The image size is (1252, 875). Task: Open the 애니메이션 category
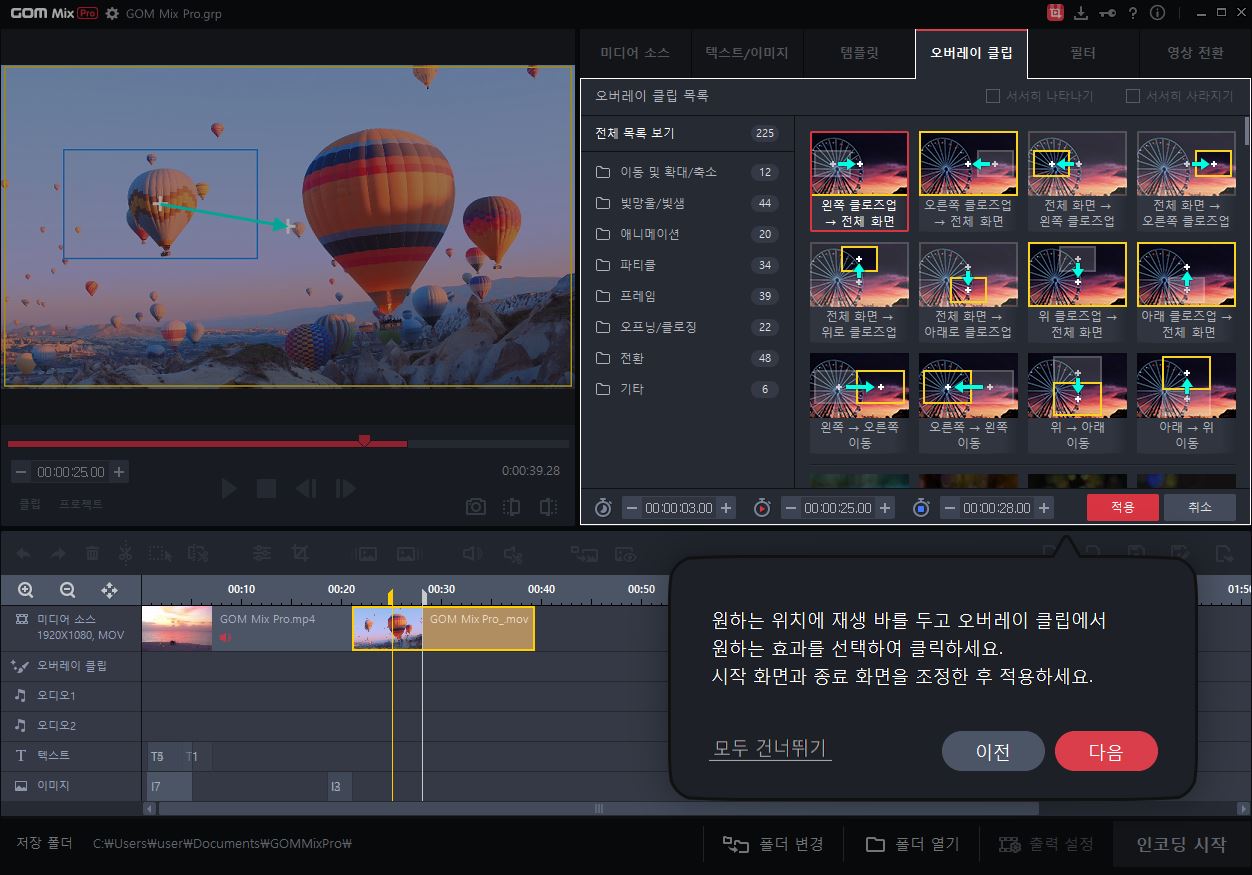[x=686, y=234]
